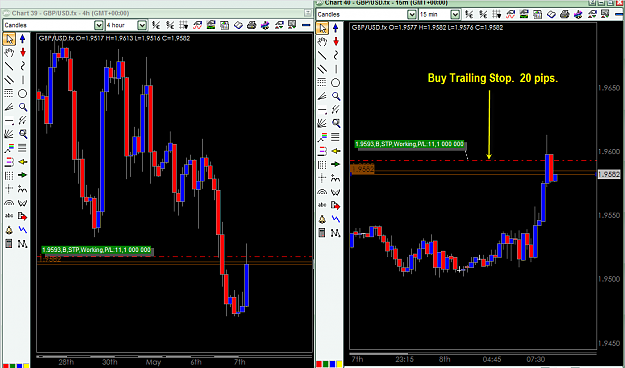Select the hand pan tool in Chart 40

(322, 41)
